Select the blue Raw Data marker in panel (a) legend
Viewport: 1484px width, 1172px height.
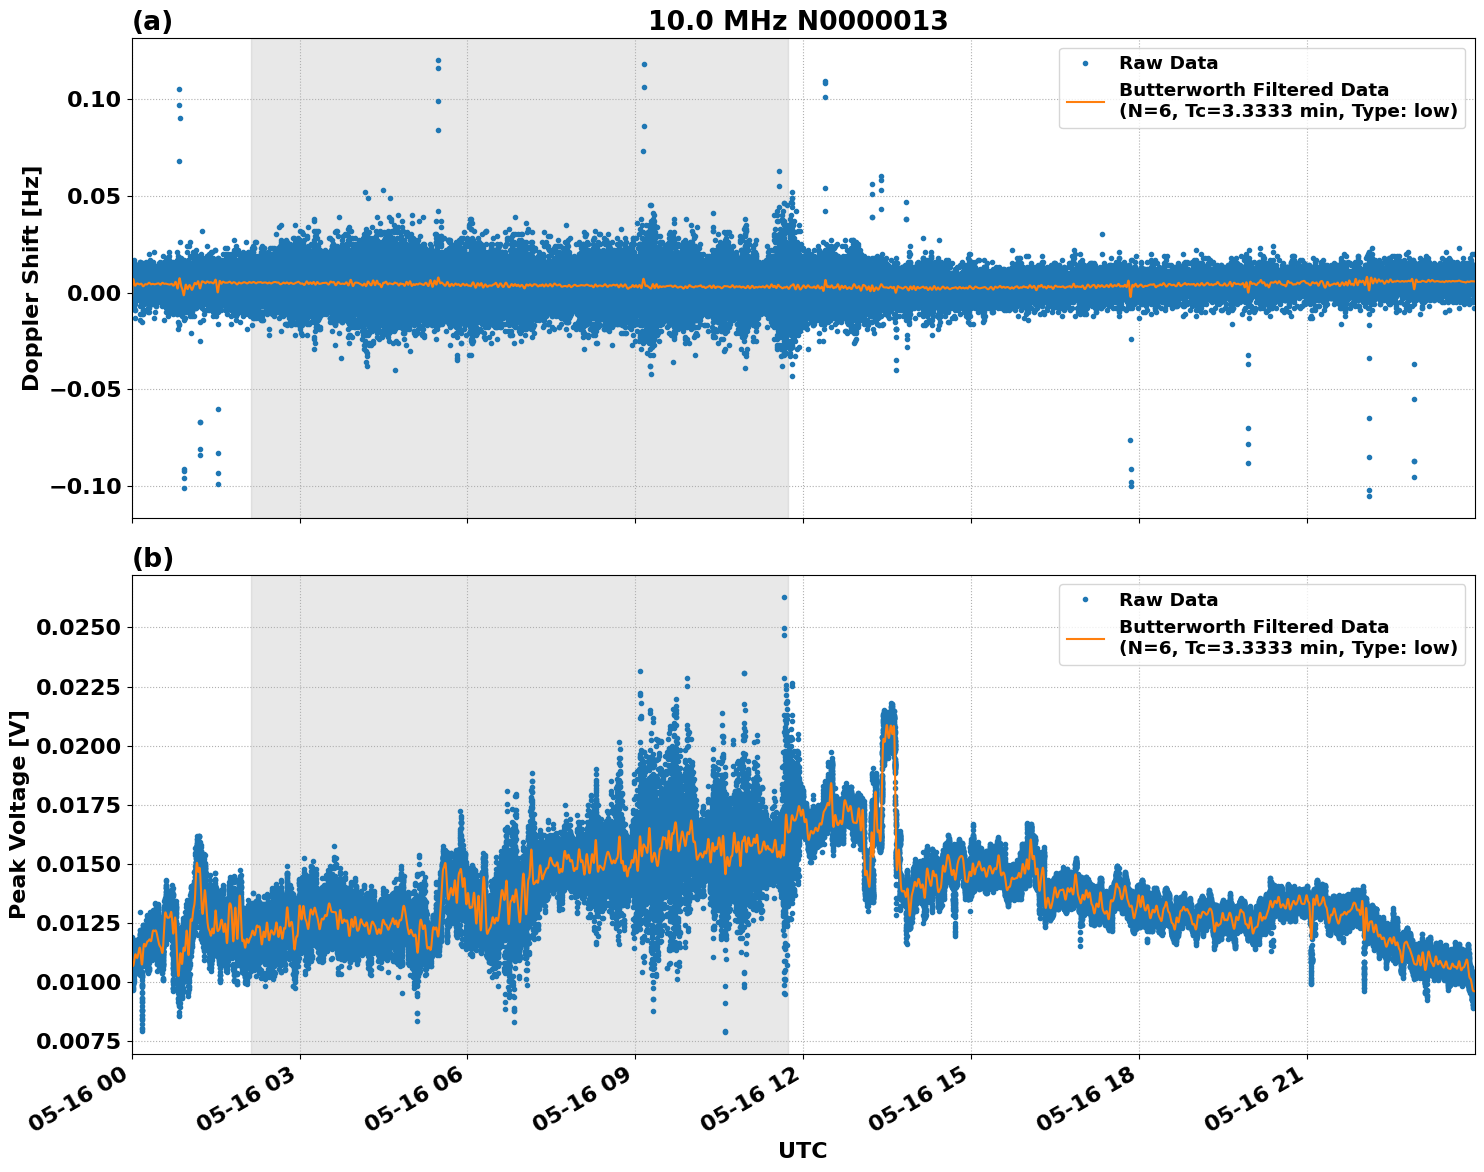coord(1085,63)
